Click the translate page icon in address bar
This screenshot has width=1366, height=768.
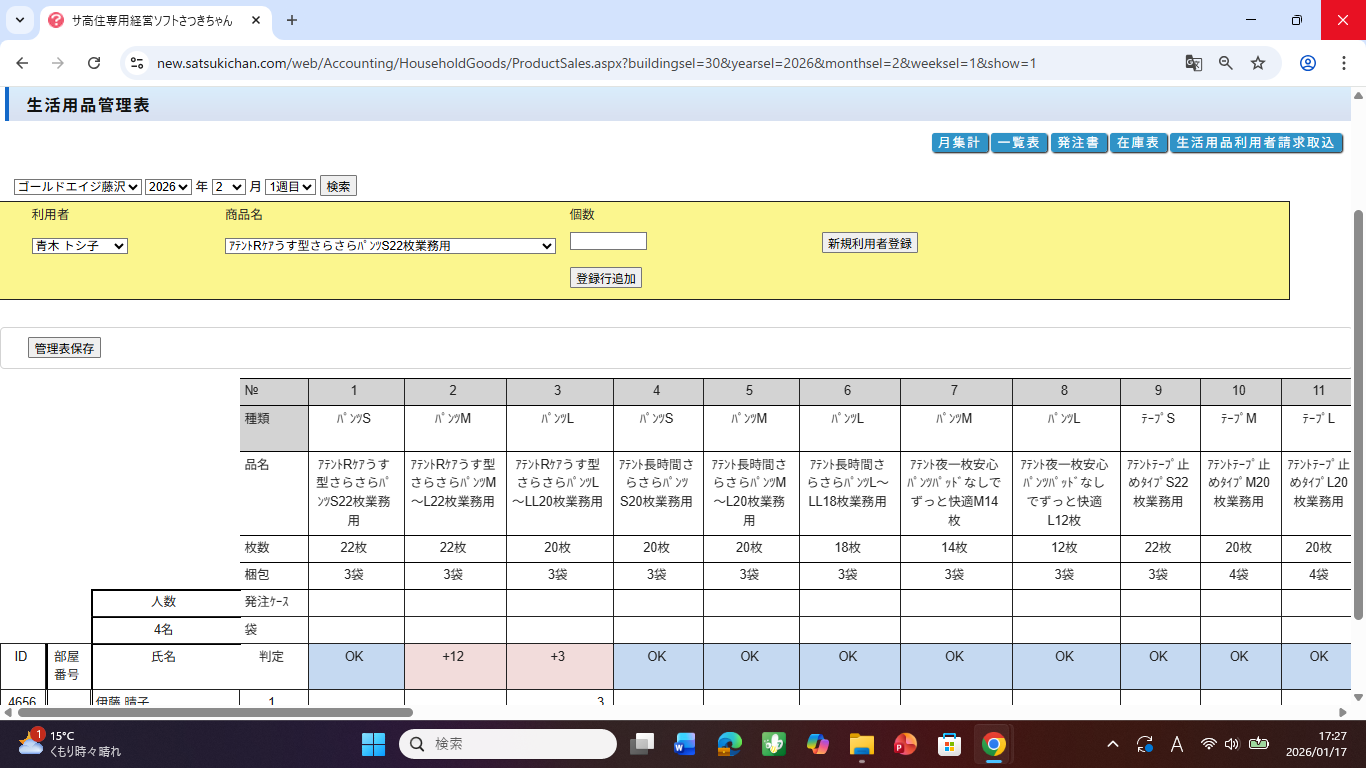coord(1193,63)
